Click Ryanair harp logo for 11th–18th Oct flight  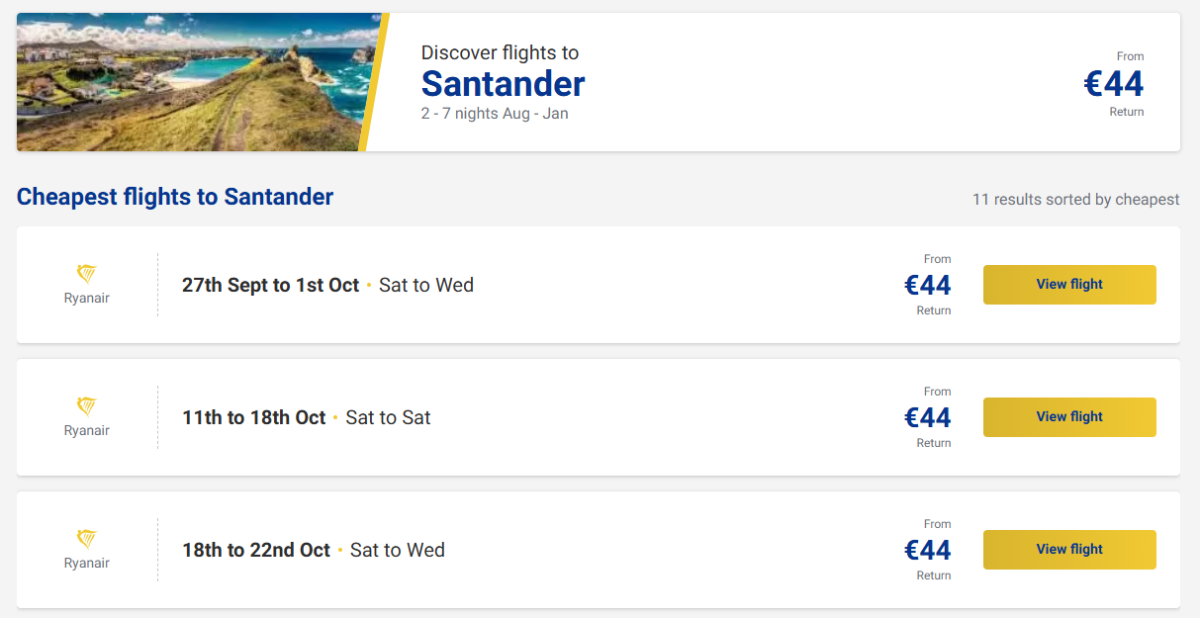tap(87, 406)
